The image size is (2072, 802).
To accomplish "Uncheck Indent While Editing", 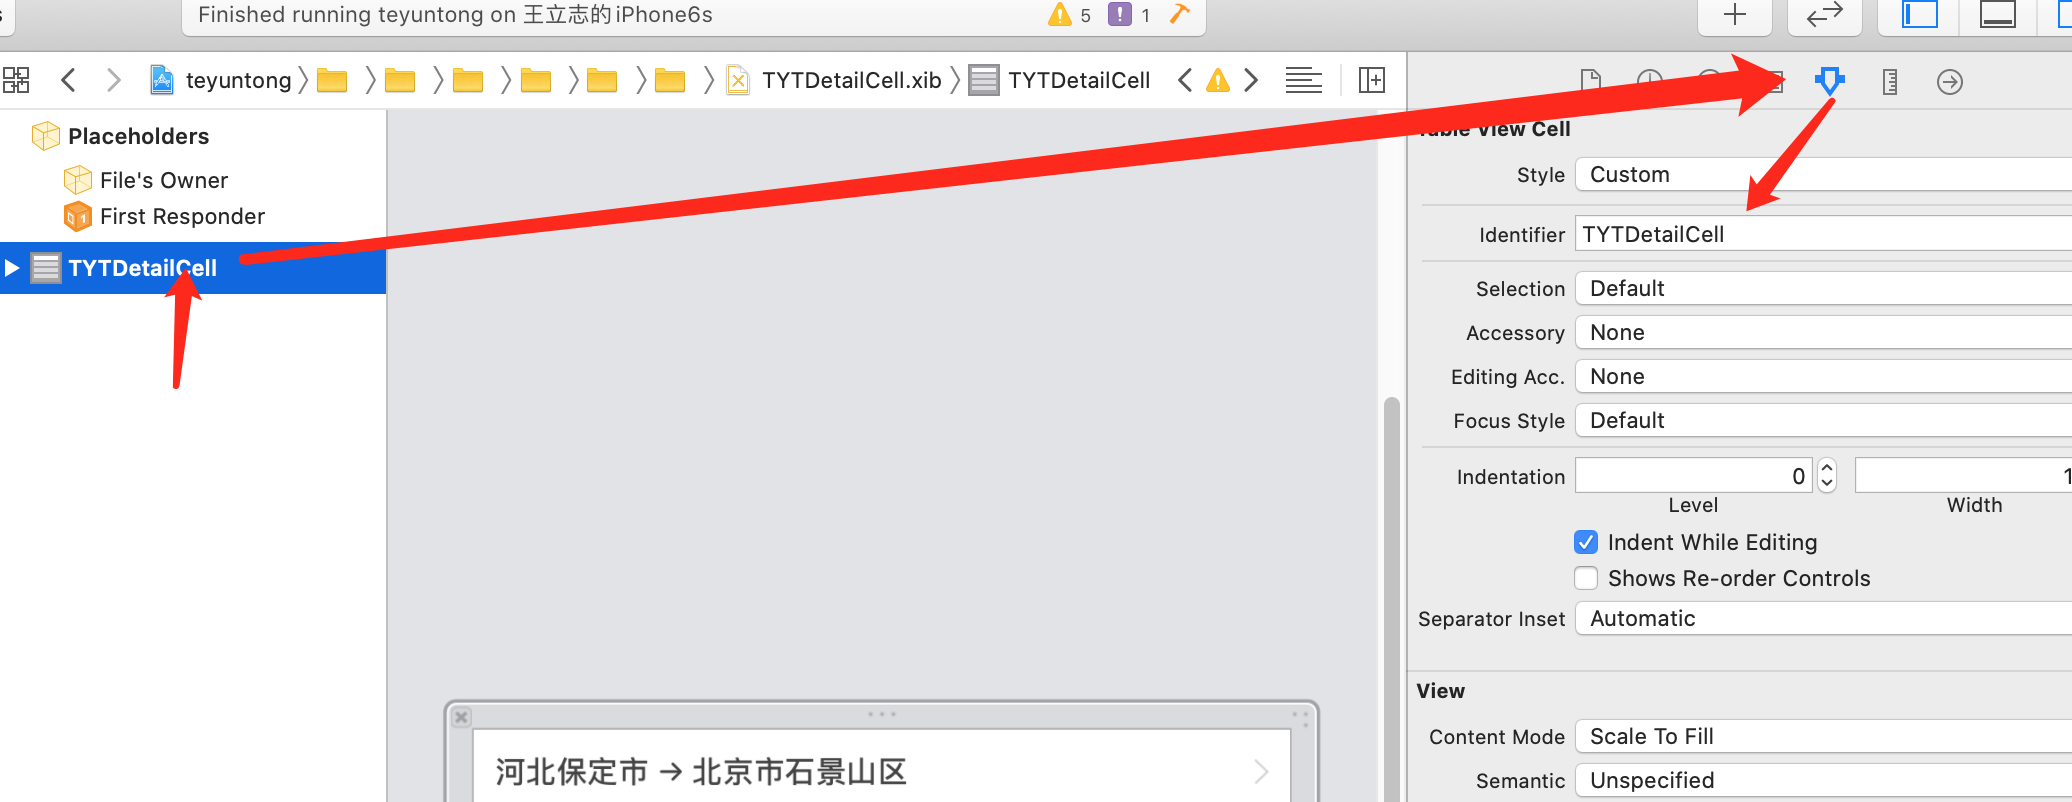I will coord(1586,542).
